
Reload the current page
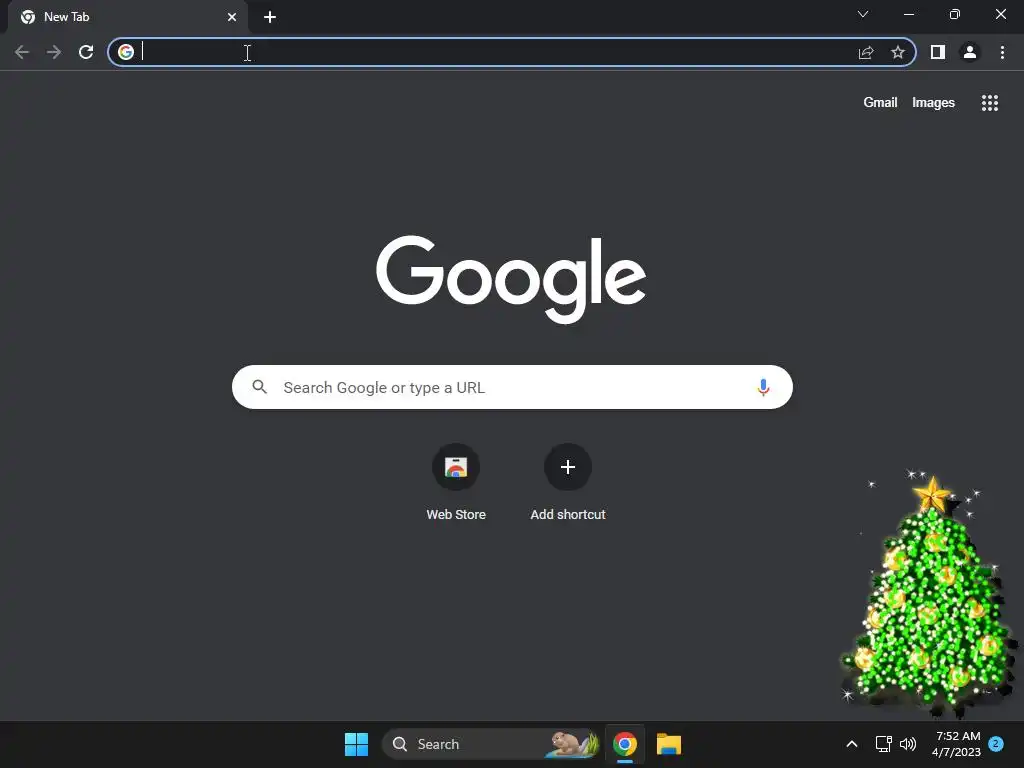click(86, 52)
